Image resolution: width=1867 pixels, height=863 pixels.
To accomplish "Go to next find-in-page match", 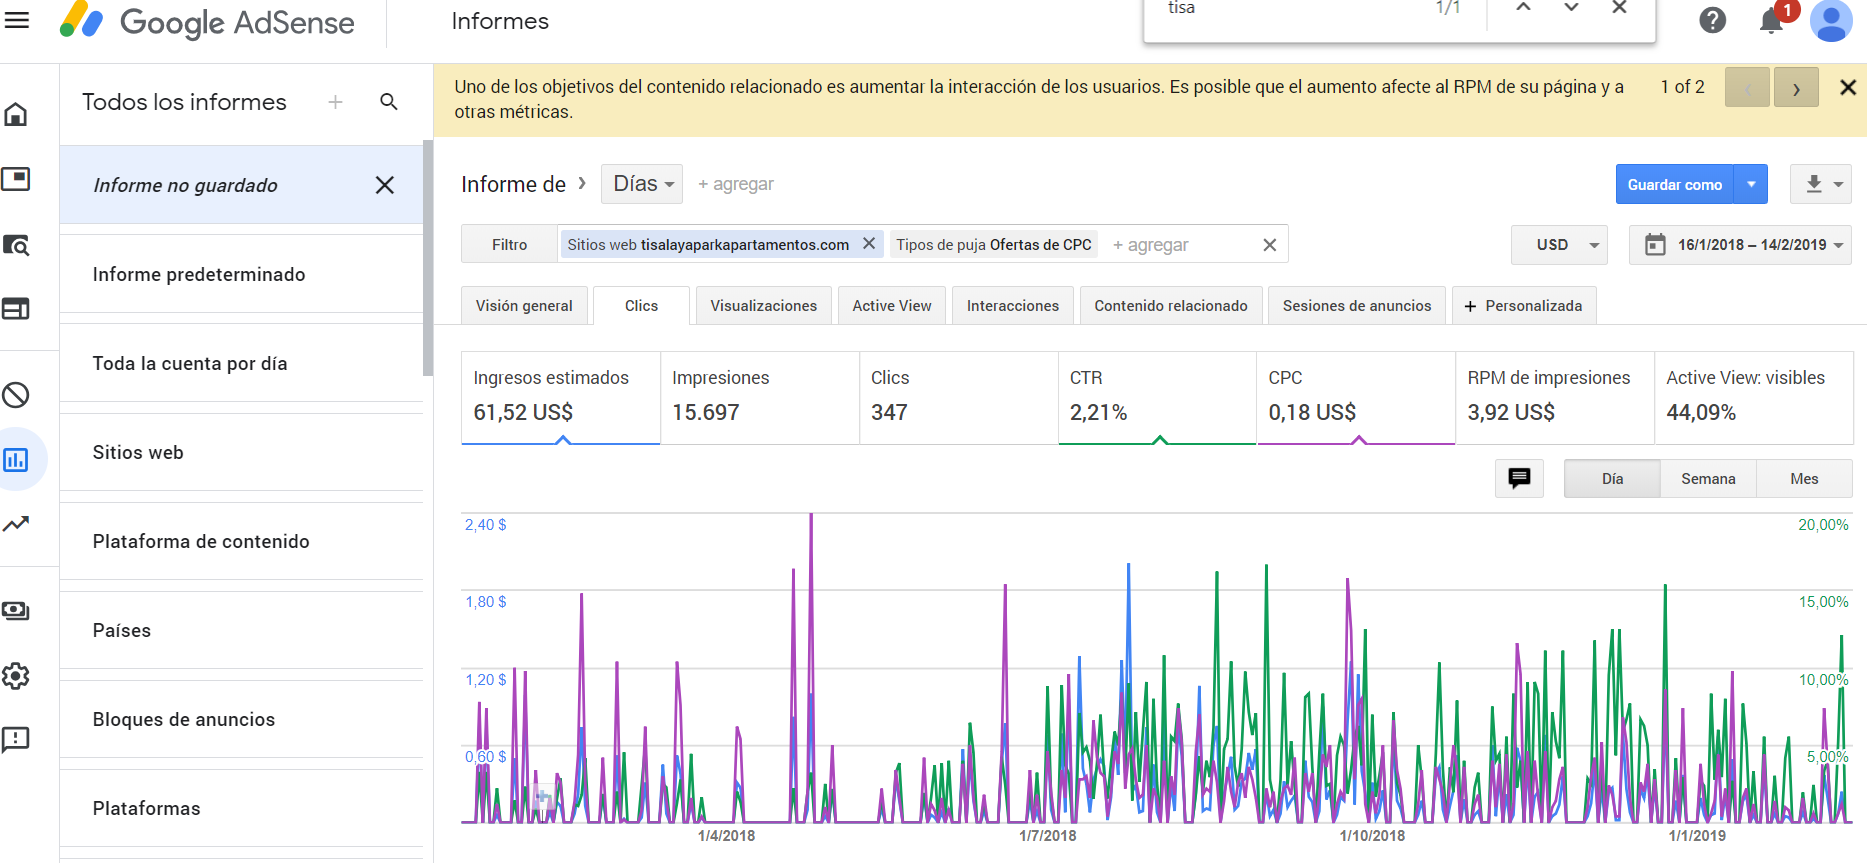I will [x=1572, y=8].
